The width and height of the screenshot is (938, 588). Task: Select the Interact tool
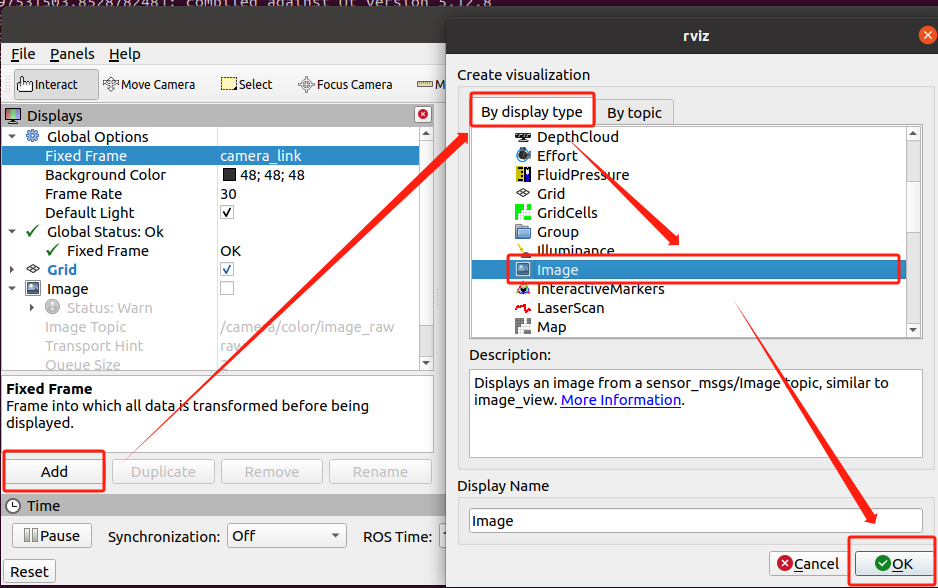[56, 84]
